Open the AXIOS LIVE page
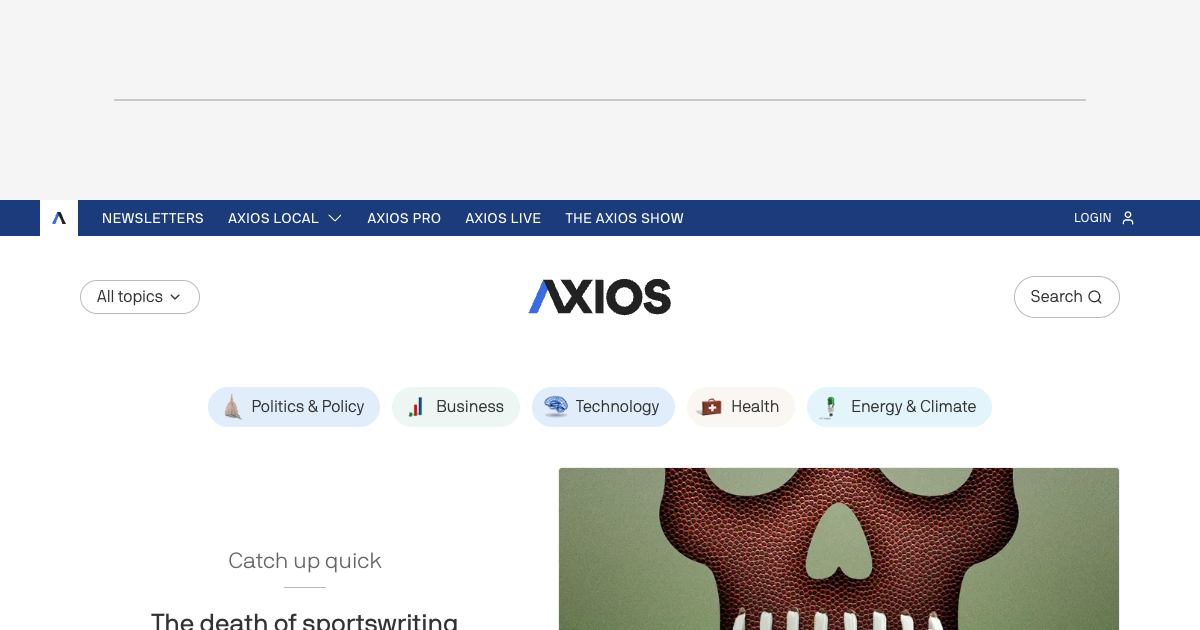The height and width of the screenshot is (630, 1200). 503,218
